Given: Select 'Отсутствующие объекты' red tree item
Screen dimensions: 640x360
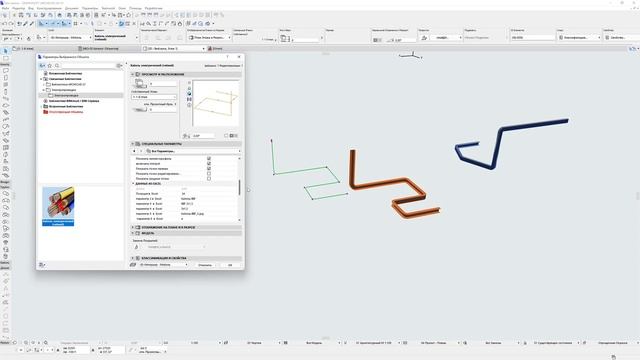Looking at the screenshot, I should 66,112.
